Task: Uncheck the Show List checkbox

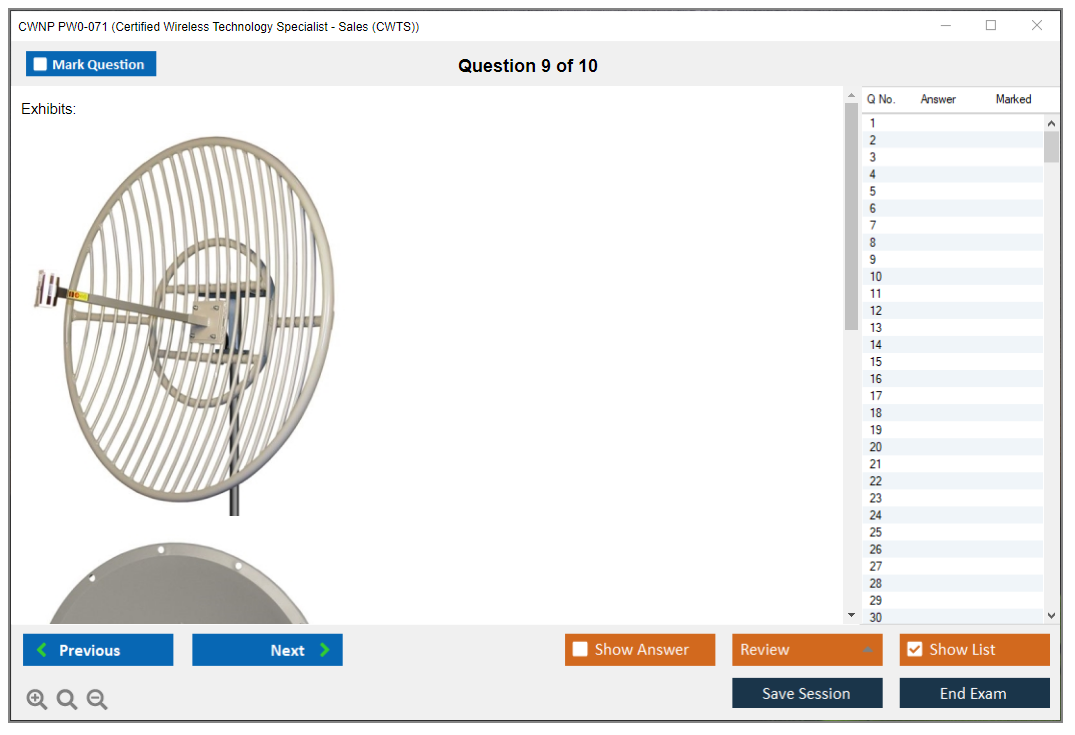Action: pos(914,650)
